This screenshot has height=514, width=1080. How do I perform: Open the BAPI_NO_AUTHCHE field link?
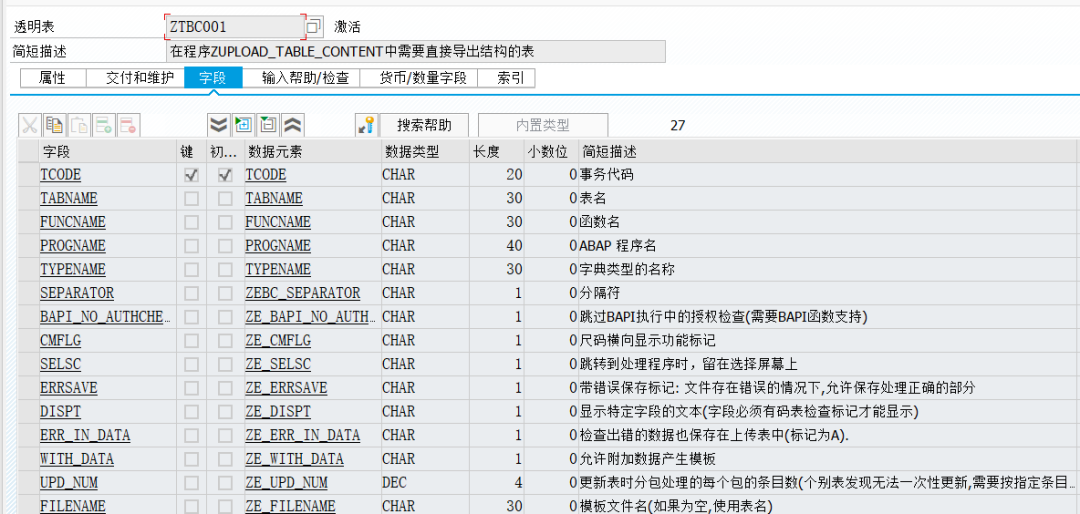(105, 317)
